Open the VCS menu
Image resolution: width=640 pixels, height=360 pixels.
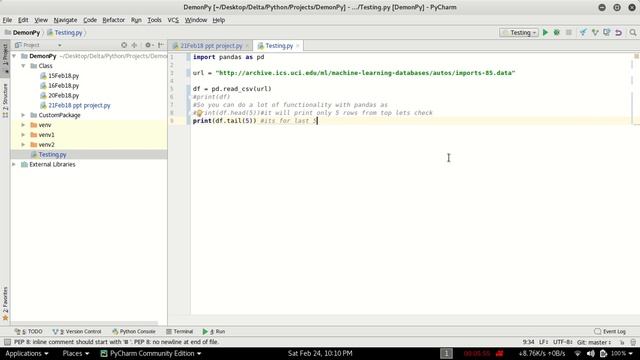pos(173,20)
